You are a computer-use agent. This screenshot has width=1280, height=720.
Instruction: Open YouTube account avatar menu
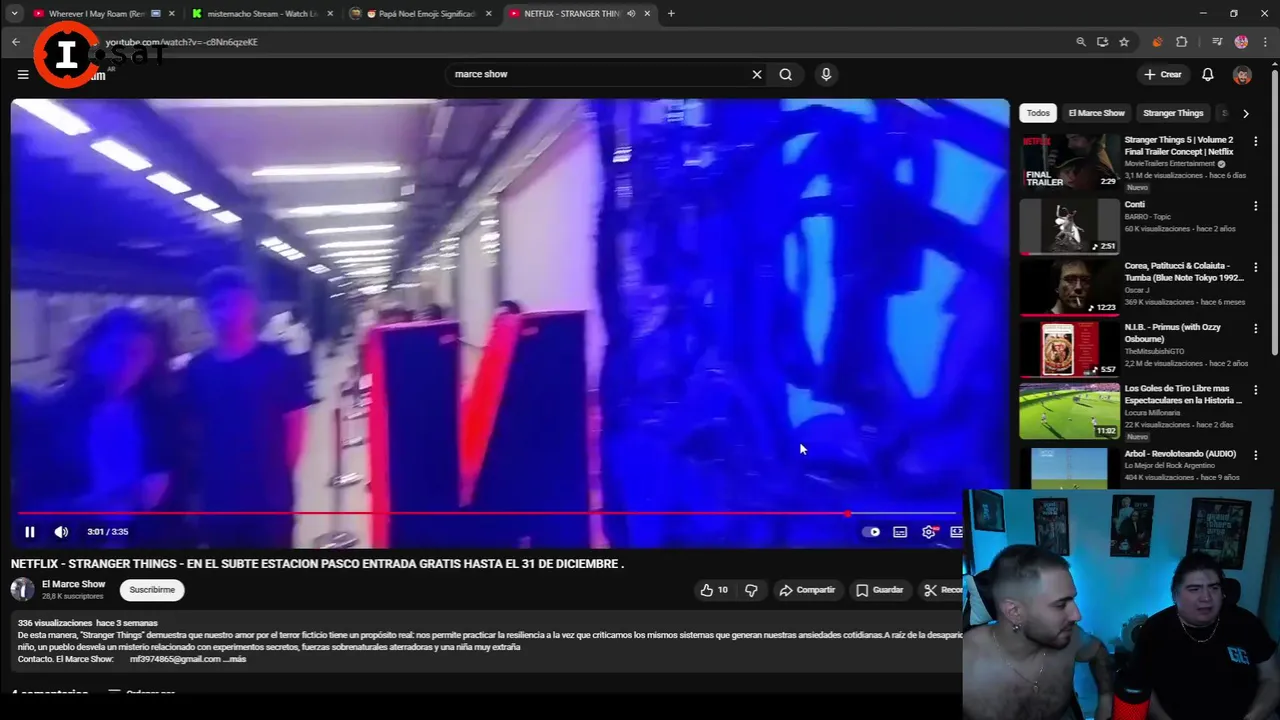pos(1242,75)
